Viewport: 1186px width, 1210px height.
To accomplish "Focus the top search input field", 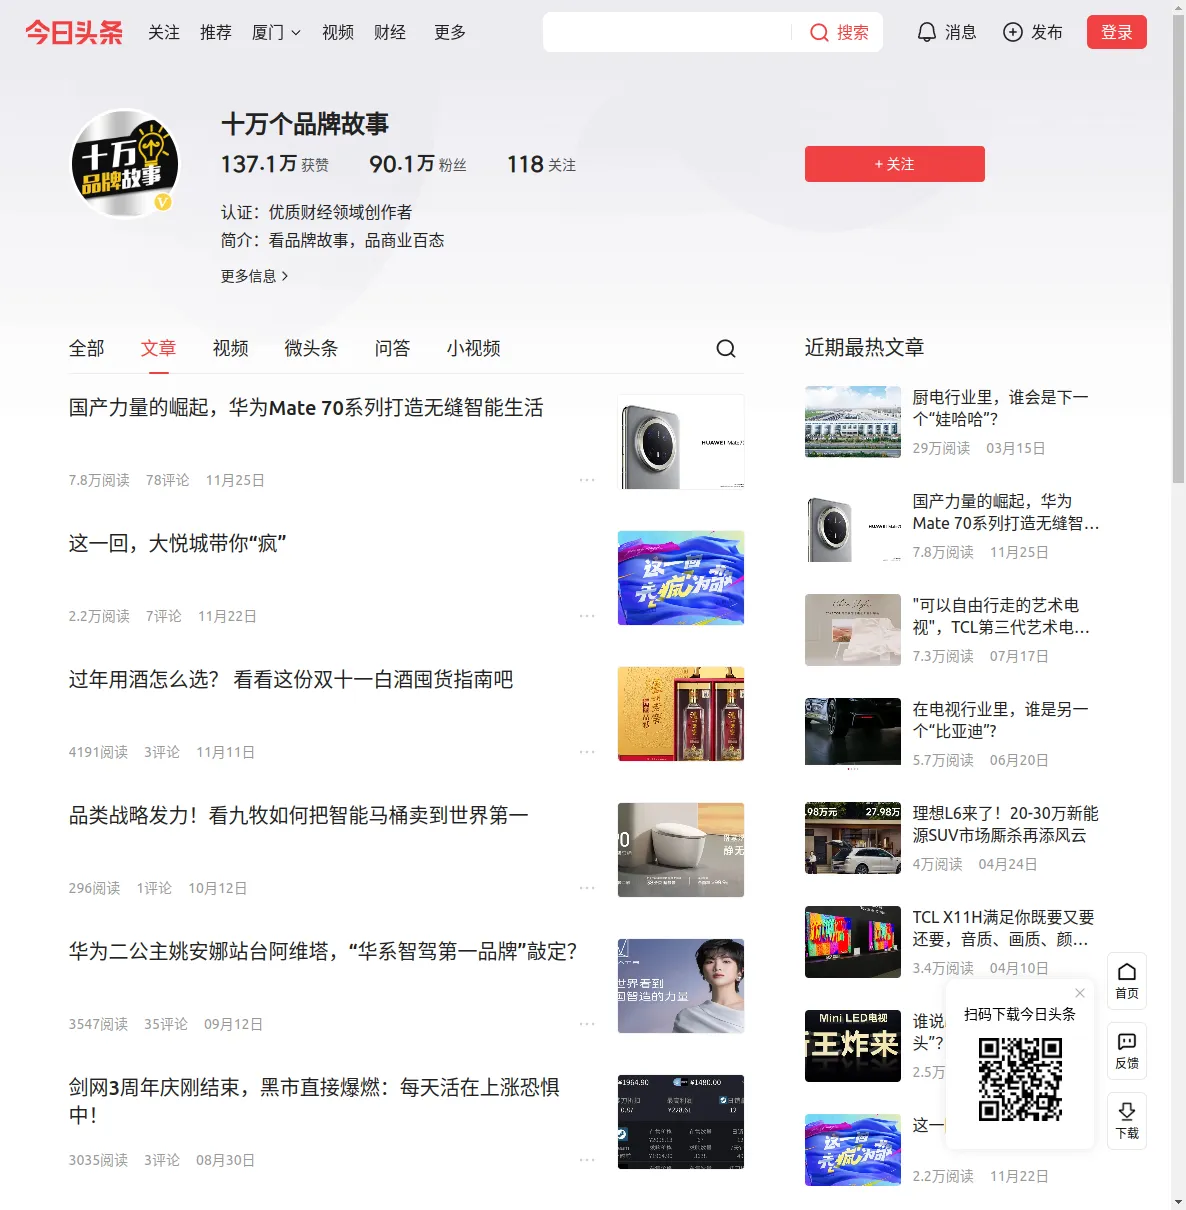I will point(668,32).
